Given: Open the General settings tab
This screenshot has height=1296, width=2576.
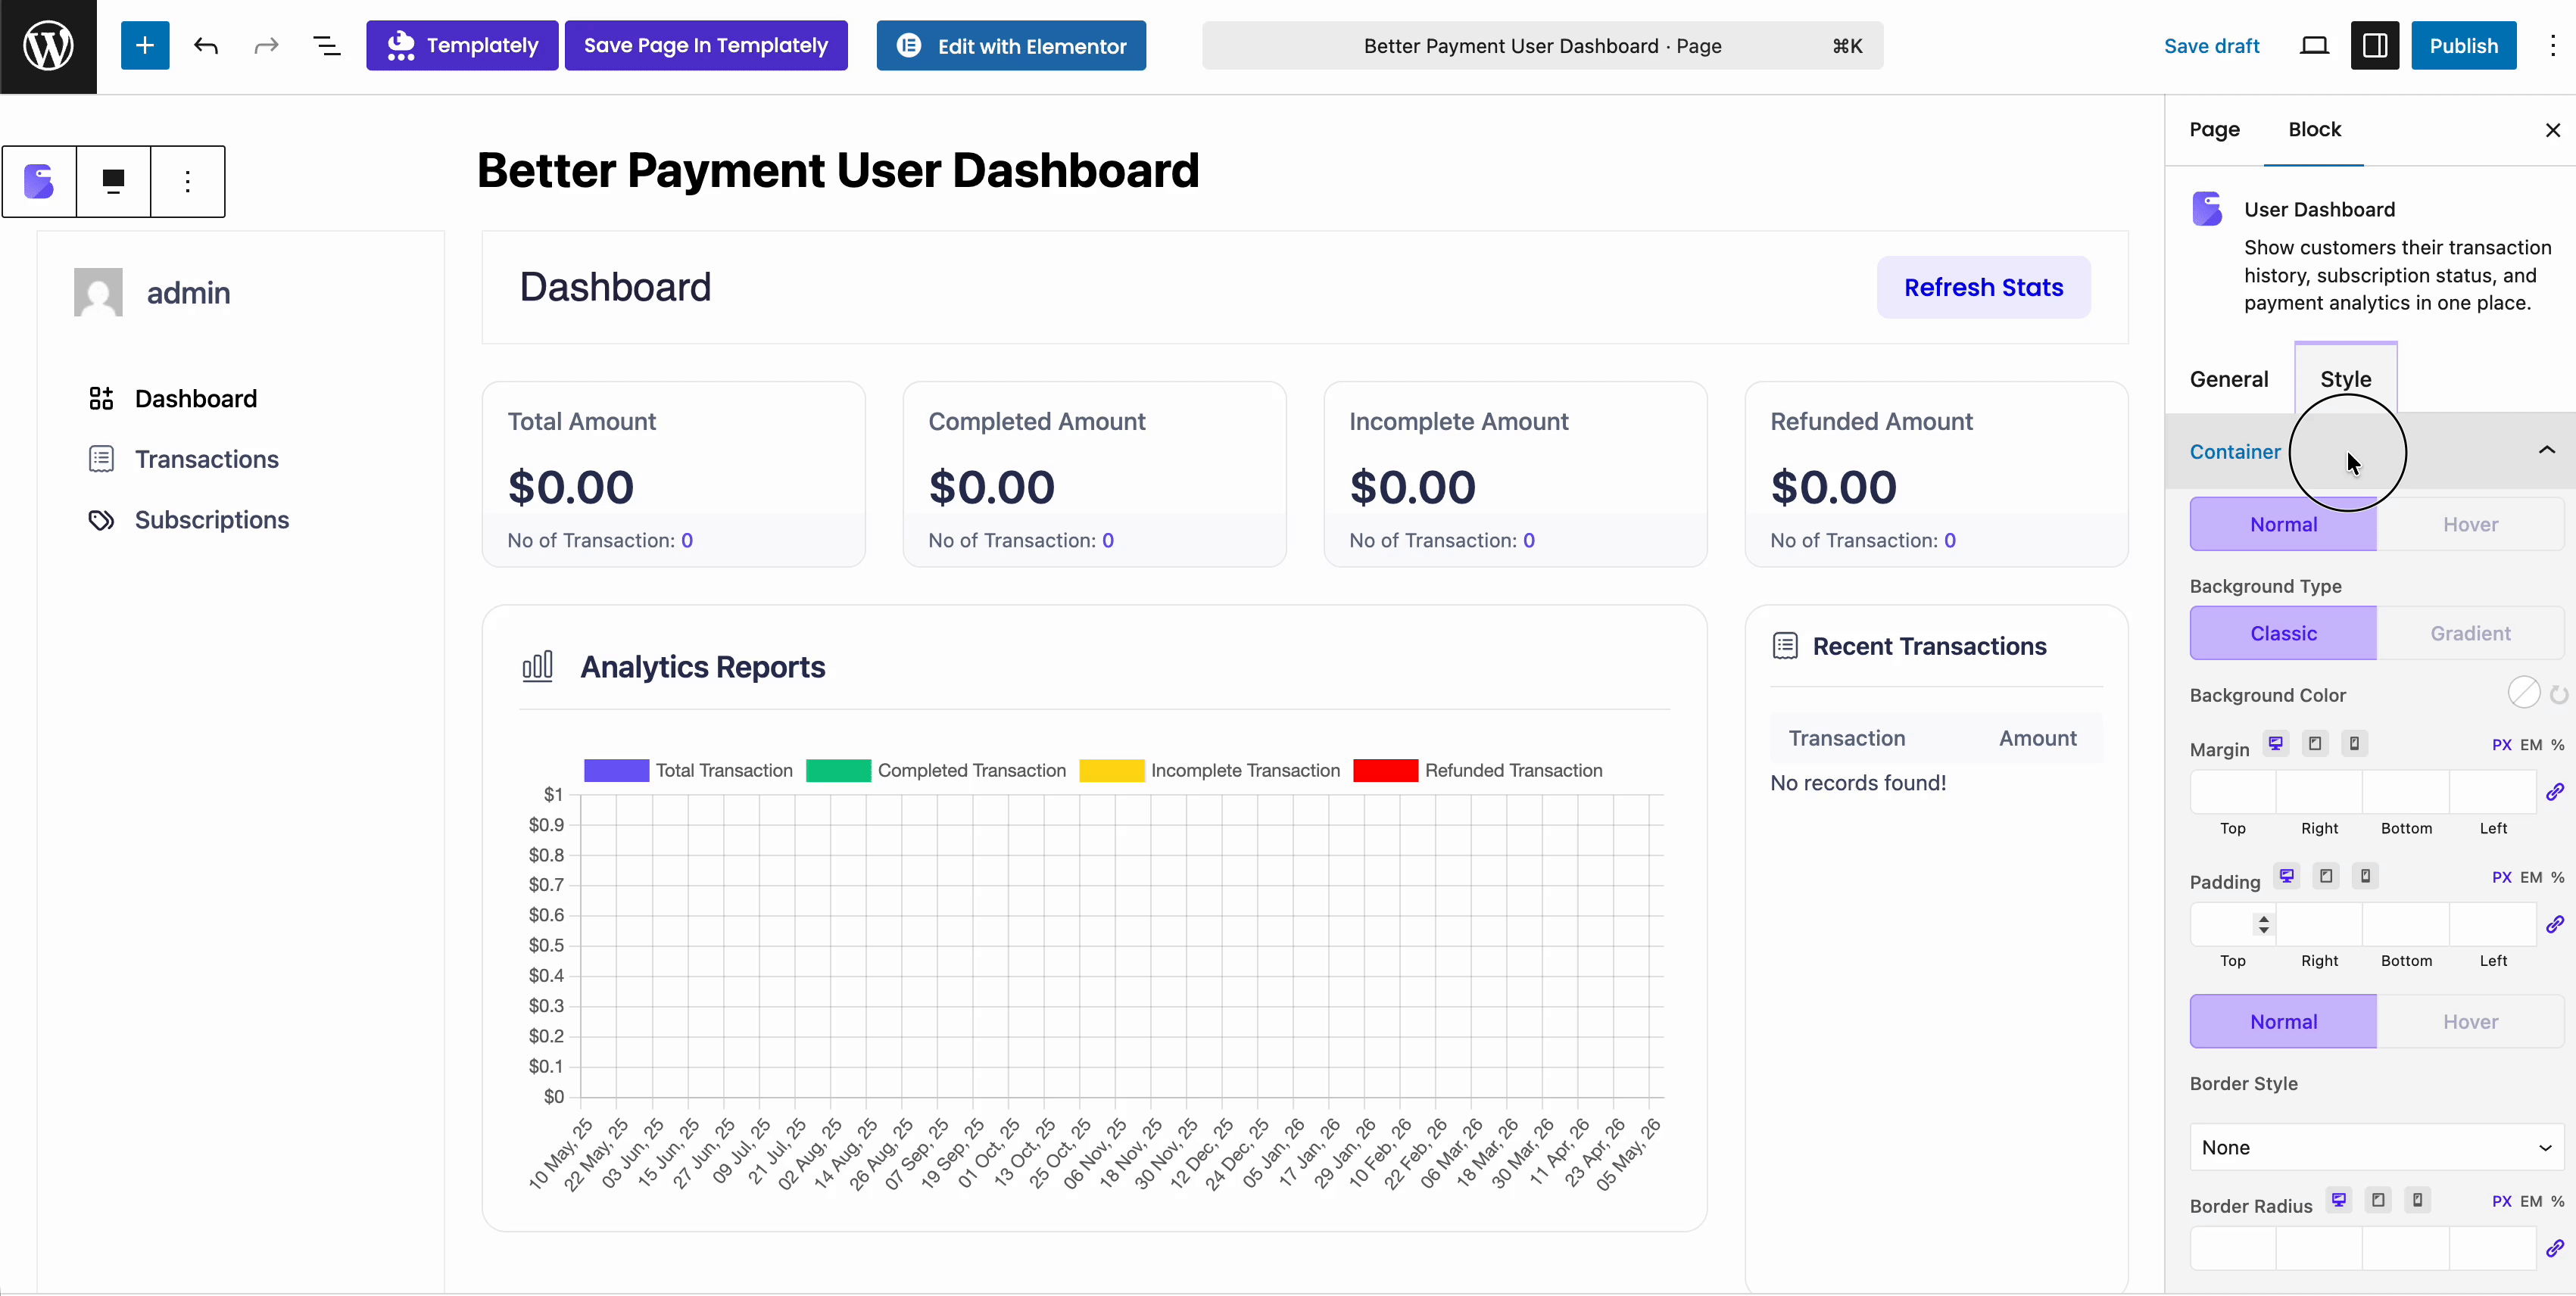Looking at the screenshot, I should coord(2229,379).
